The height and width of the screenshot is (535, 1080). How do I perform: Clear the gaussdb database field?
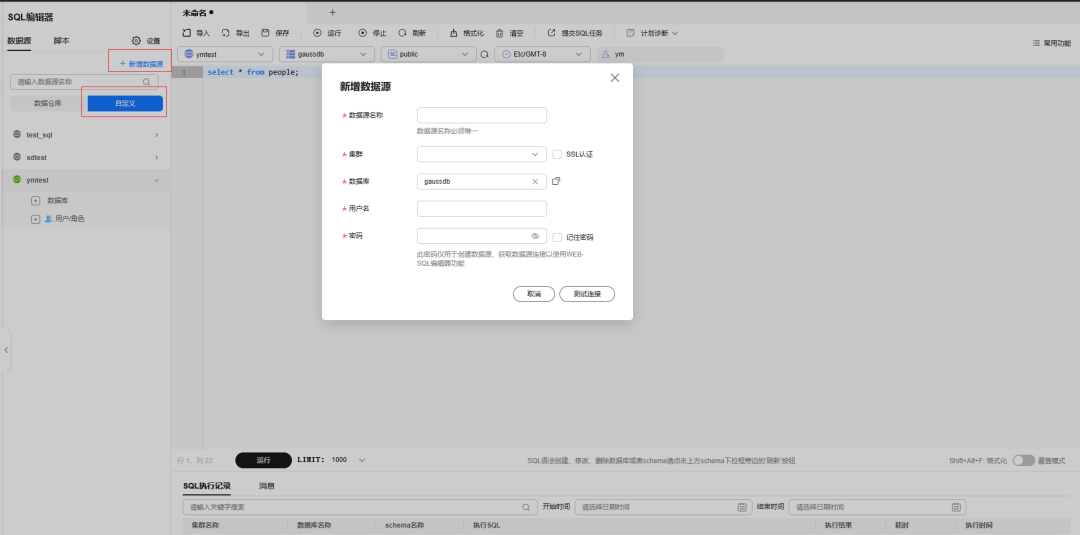tap(535, 182)
